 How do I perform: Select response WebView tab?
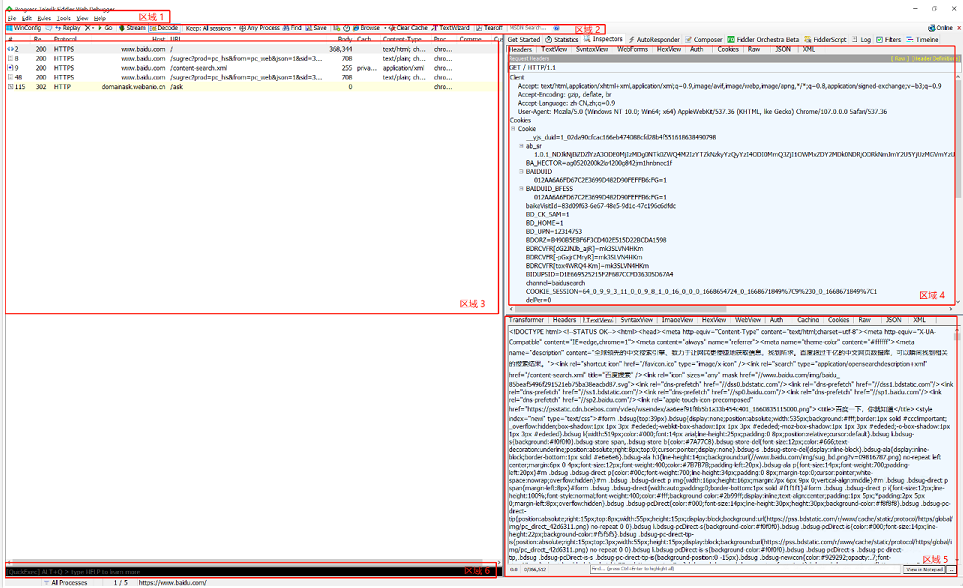tap(748, 320)
